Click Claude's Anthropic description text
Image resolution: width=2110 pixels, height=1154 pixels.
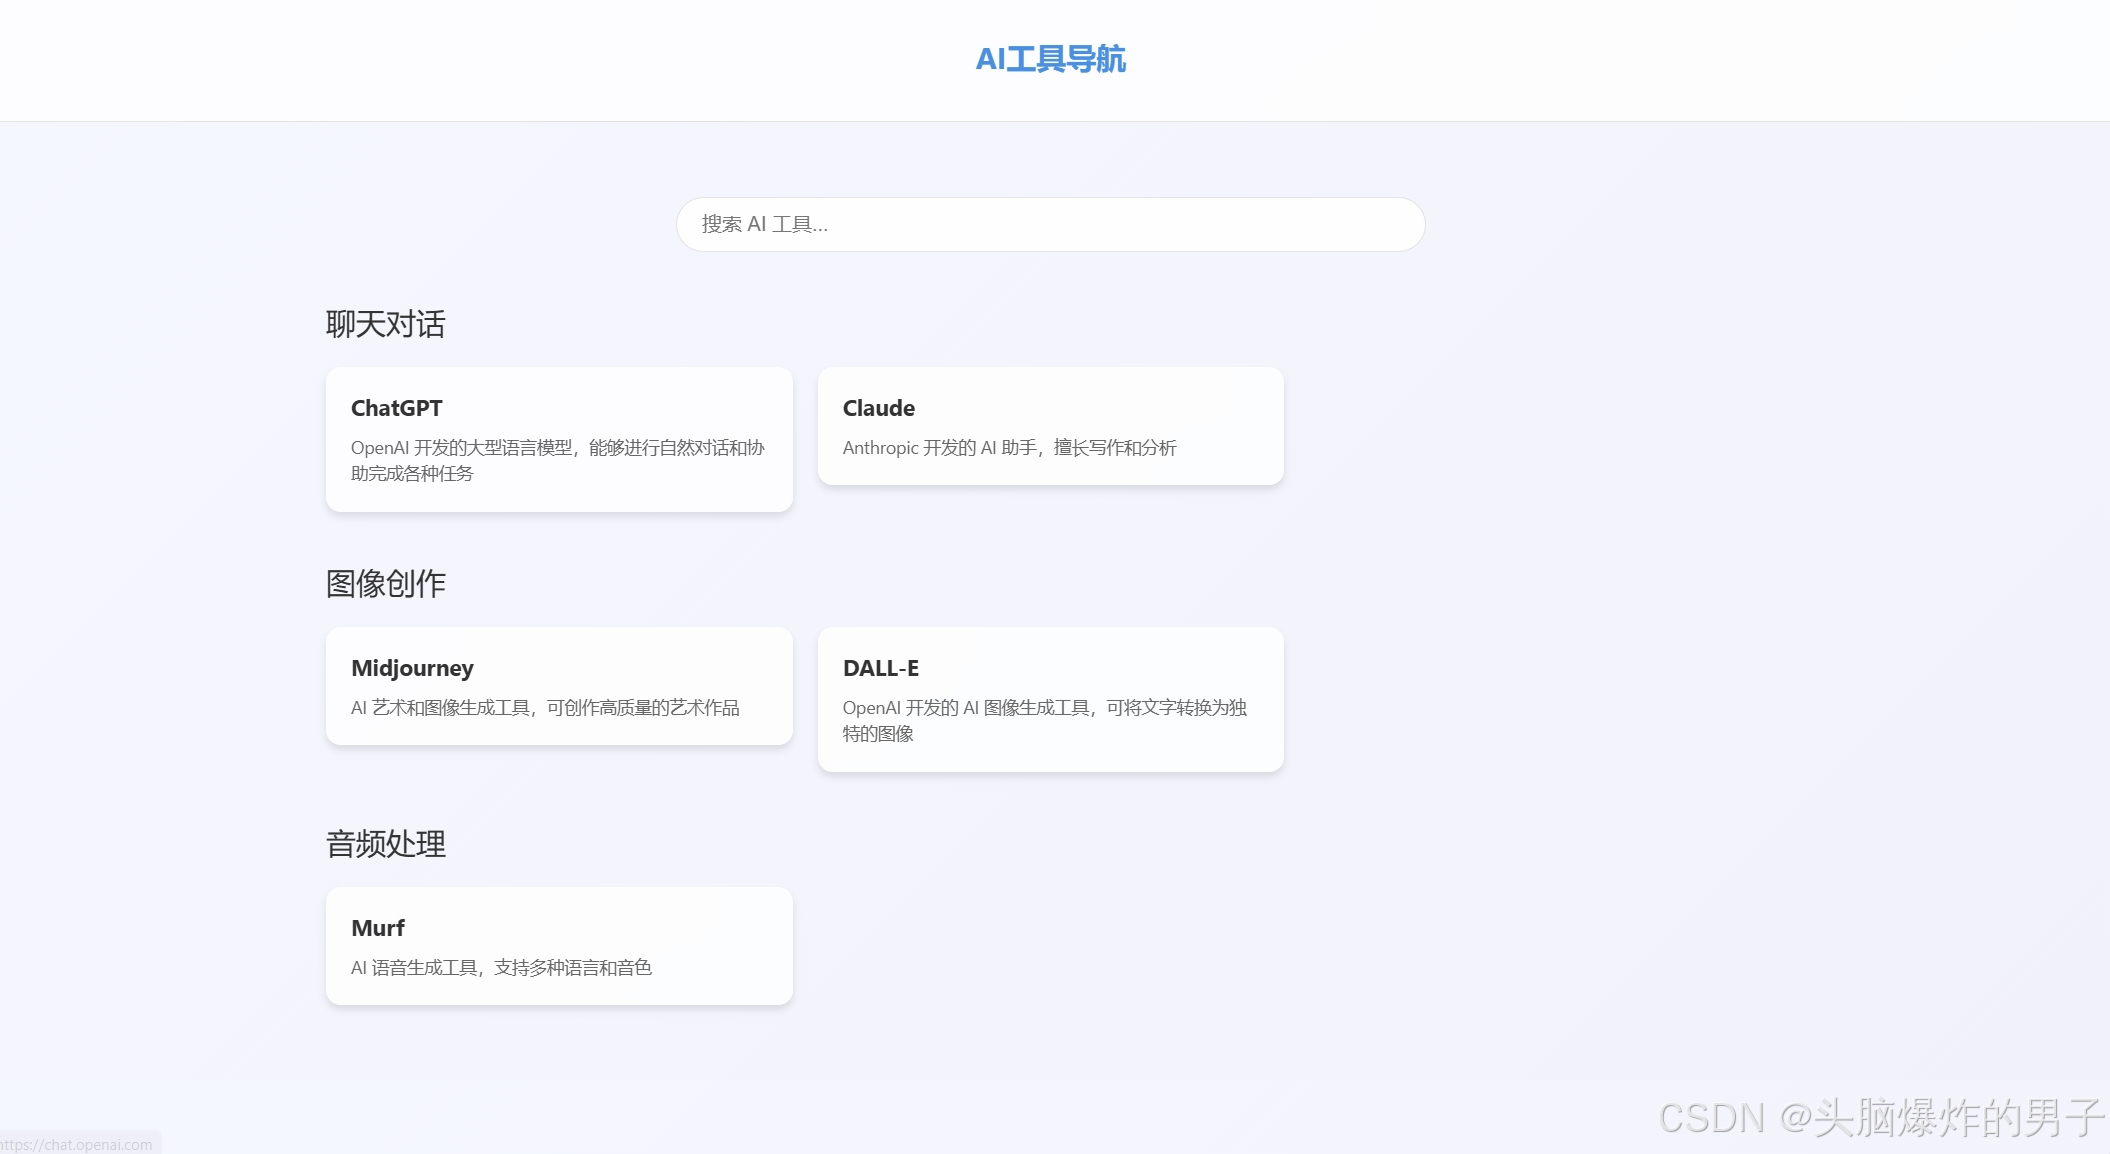[x=1009, y=448]
